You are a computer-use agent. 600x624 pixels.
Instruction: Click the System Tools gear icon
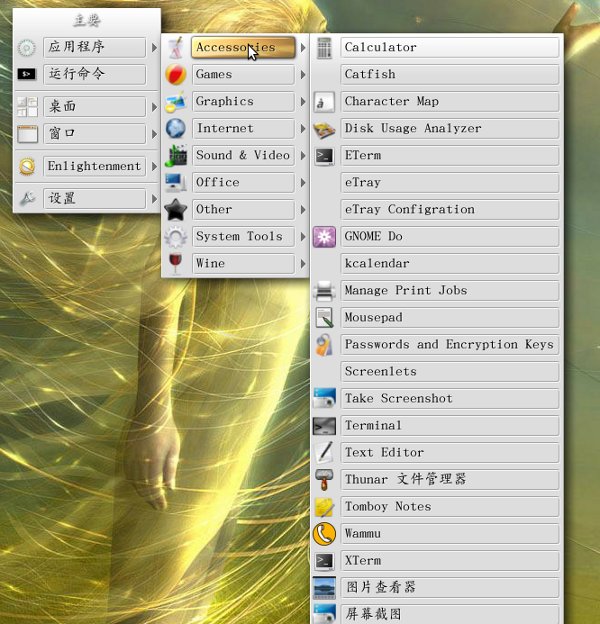click(x=175, y=237)
